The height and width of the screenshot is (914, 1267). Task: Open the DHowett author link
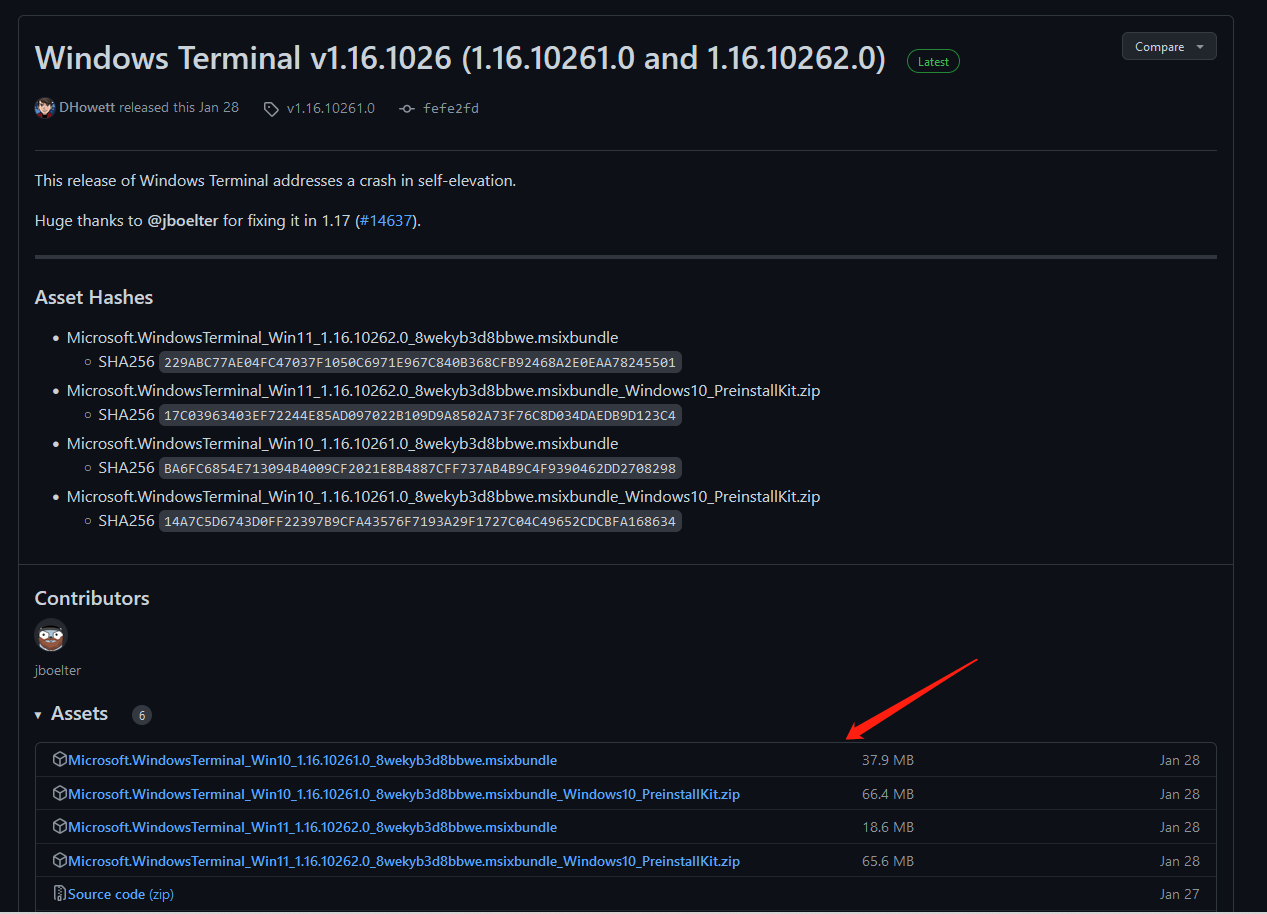tap(87, 107)
